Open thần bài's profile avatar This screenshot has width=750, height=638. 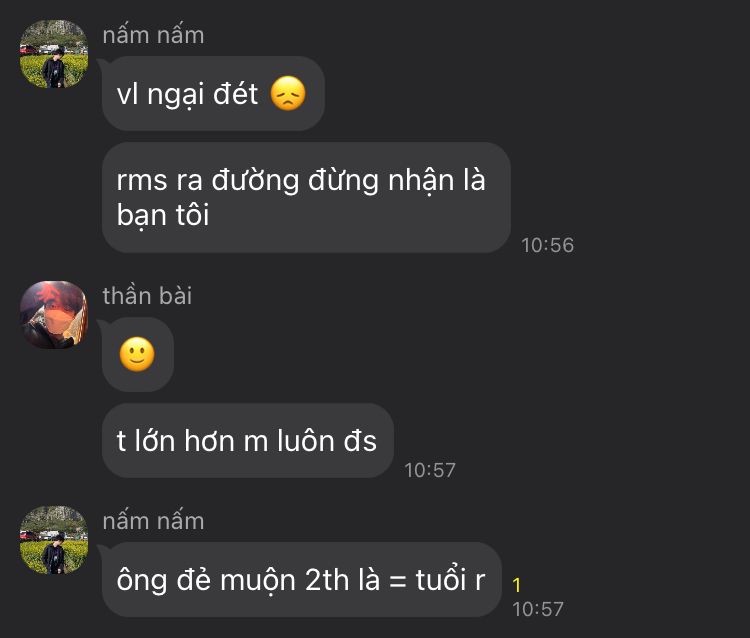click(x=54, y=315)
